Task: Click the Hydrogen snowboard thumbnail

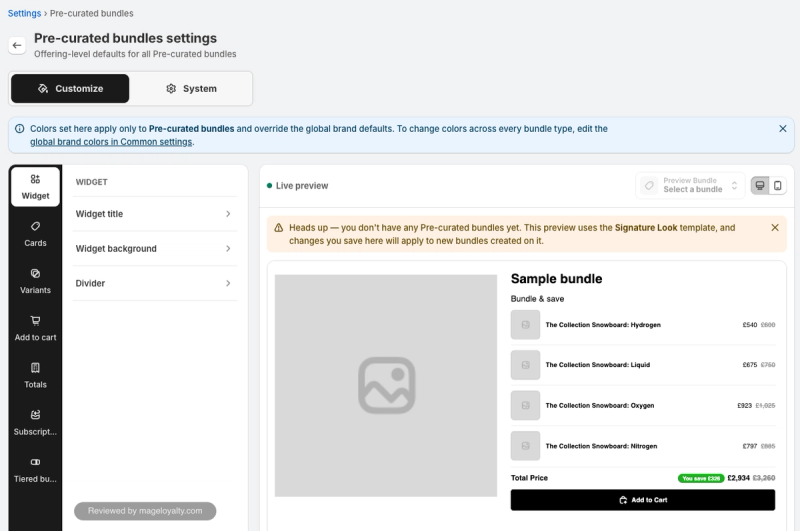Action: [x=526, y=324]
